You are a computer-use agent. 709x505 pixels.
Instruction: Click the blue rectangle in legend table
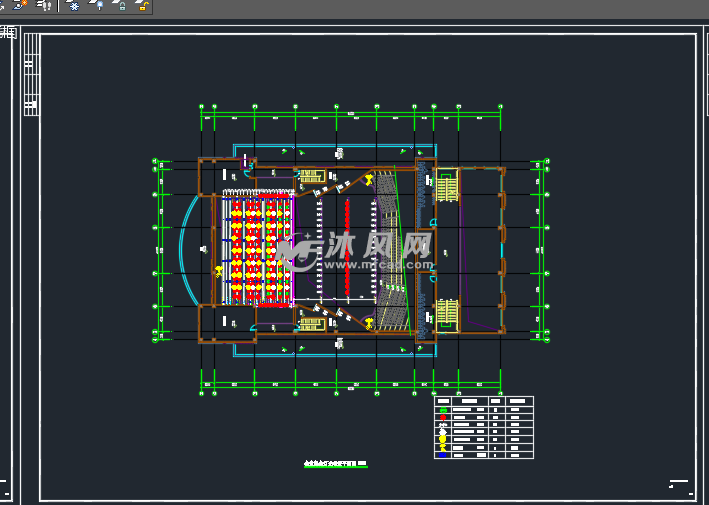tap(442, 454)
